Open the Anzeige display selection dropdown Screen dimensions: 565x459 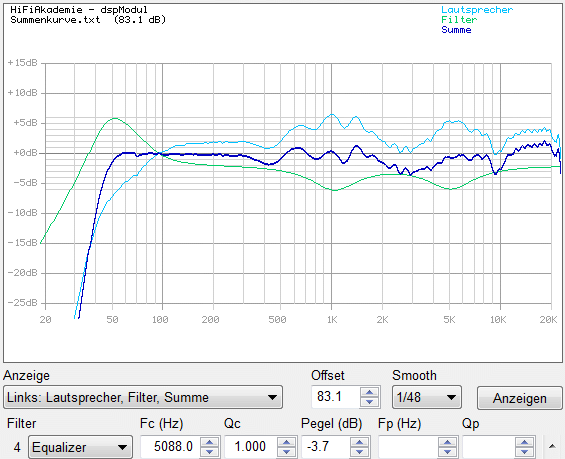tap(143, 397)
